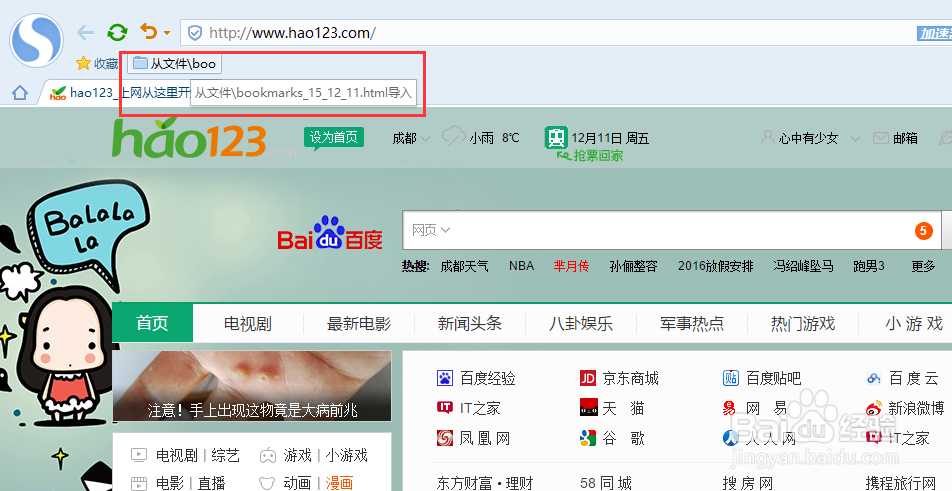This screenshot has height=491, width=952.
Task: Open hot search 冯绍峰坠马
Action: (803, 266)
